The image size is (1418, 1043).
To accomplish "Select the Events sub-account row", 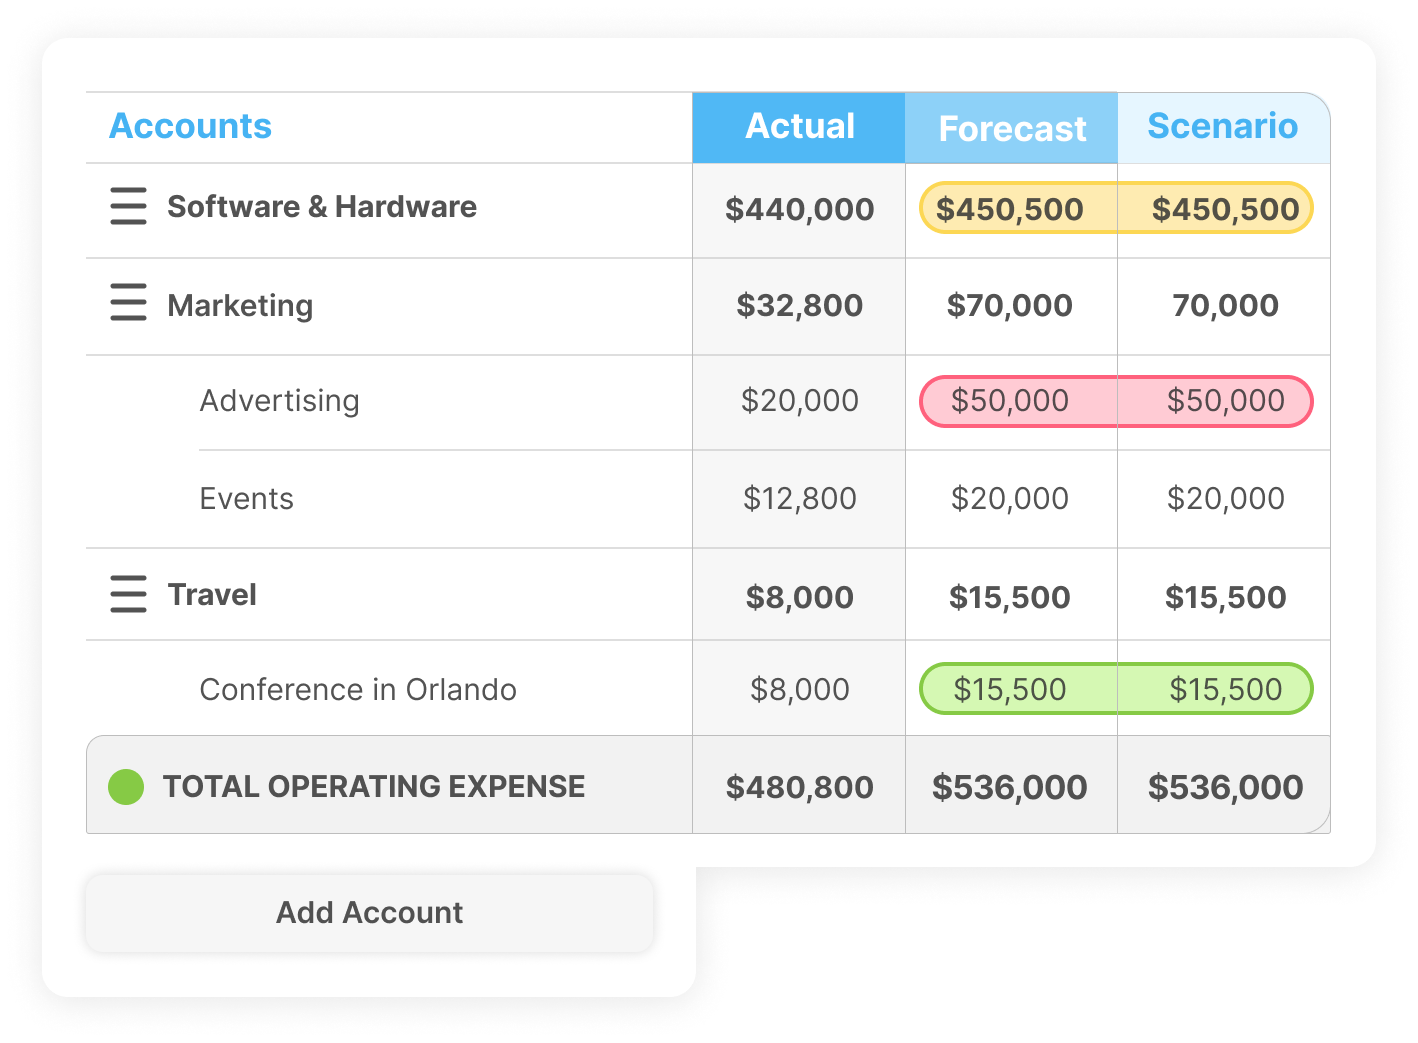I will click(708, 499).
